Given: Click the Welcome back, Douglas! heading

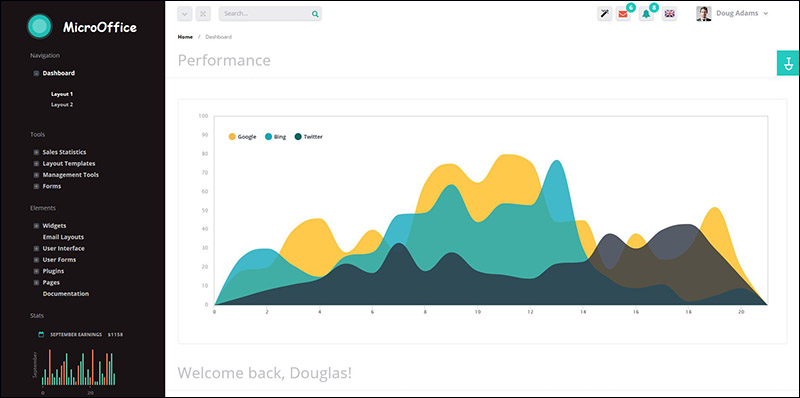Looking at the screenshot, I should tap(264, 373).
